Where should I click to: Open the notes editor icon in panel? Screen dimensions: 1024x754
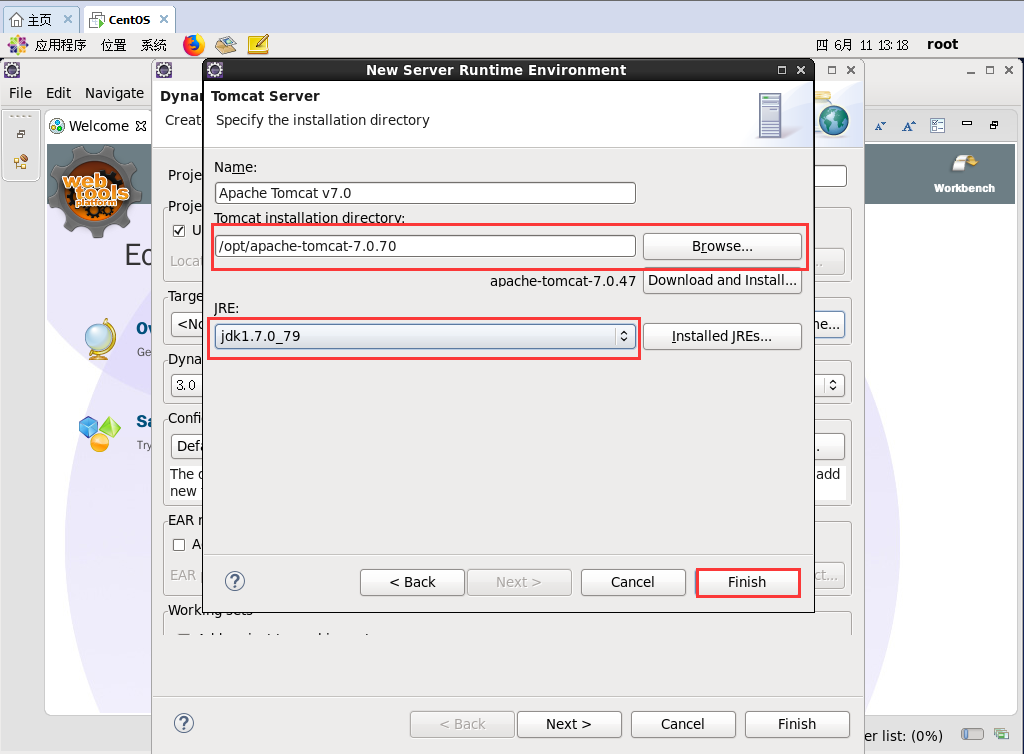click(258, 45)
